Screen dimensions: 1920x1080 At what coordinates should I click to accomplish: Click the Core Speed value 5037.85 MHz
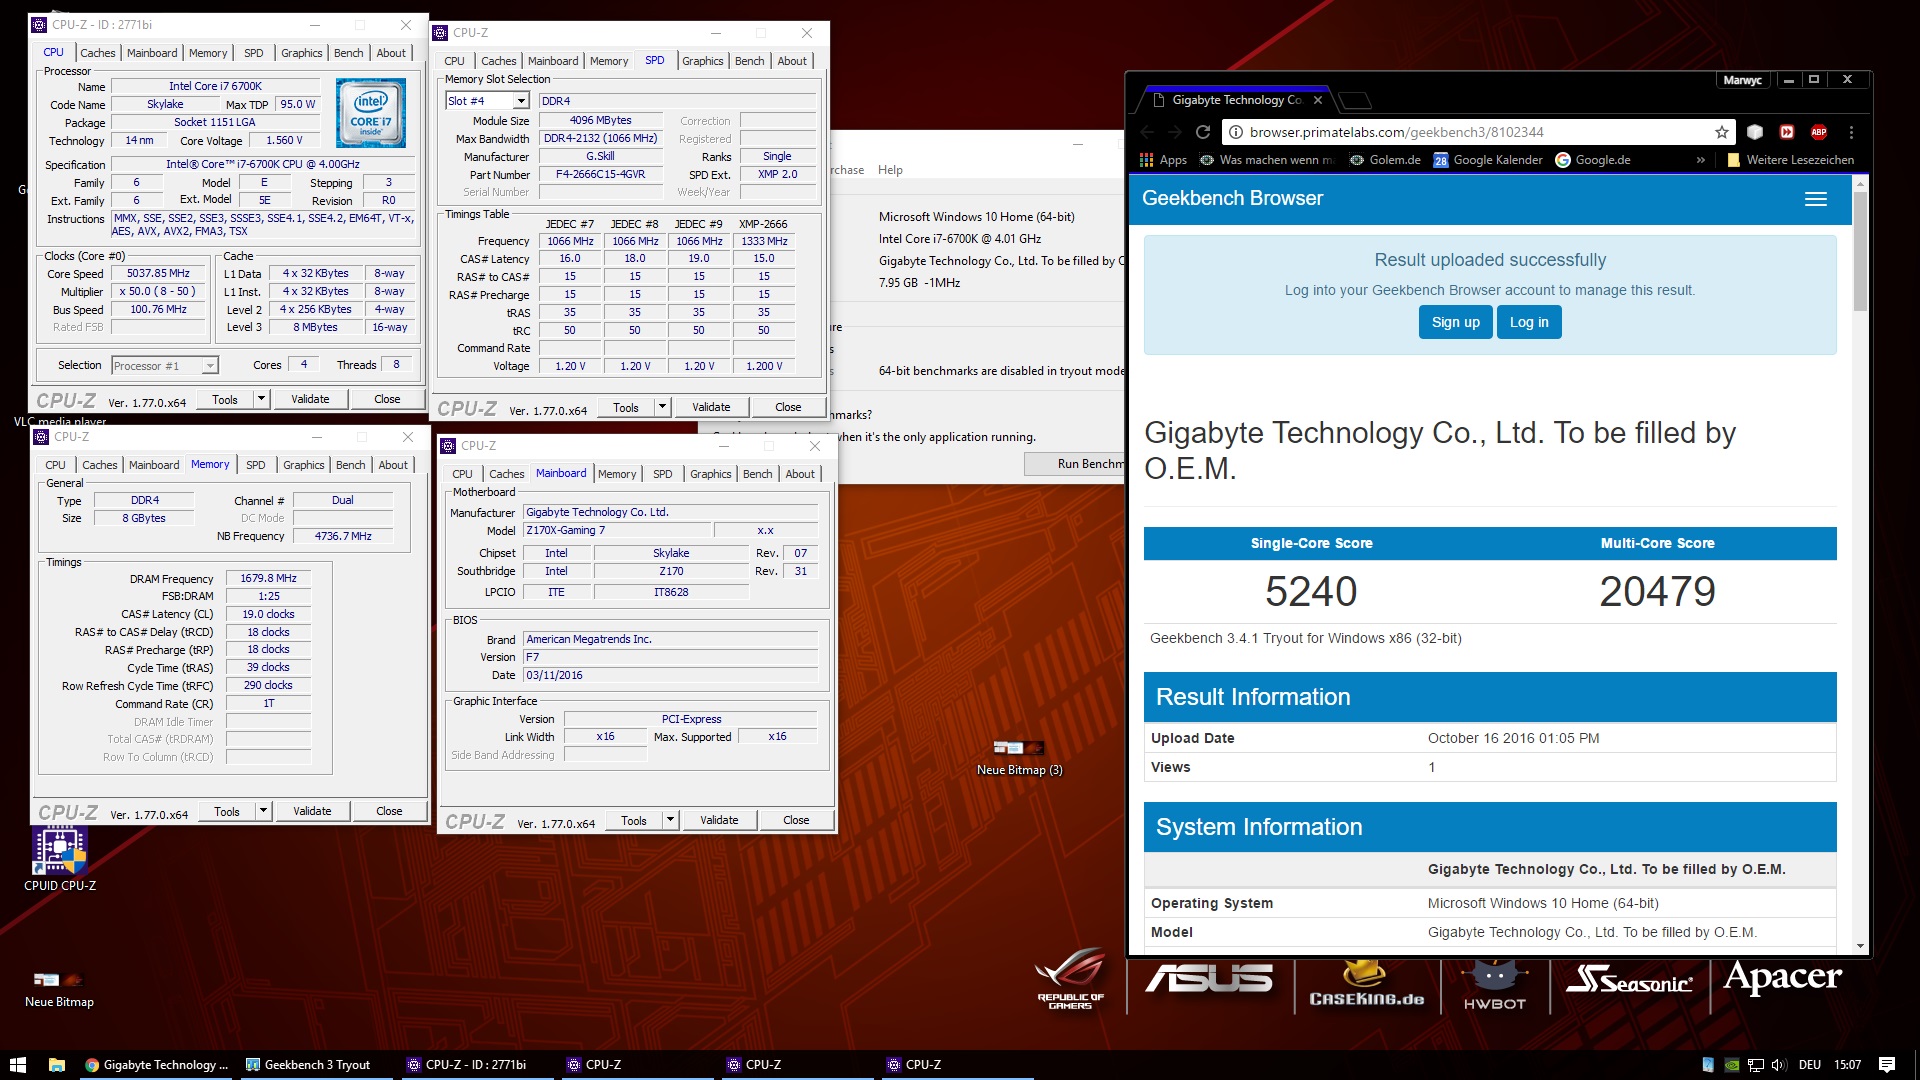click(x=158, y=274)
